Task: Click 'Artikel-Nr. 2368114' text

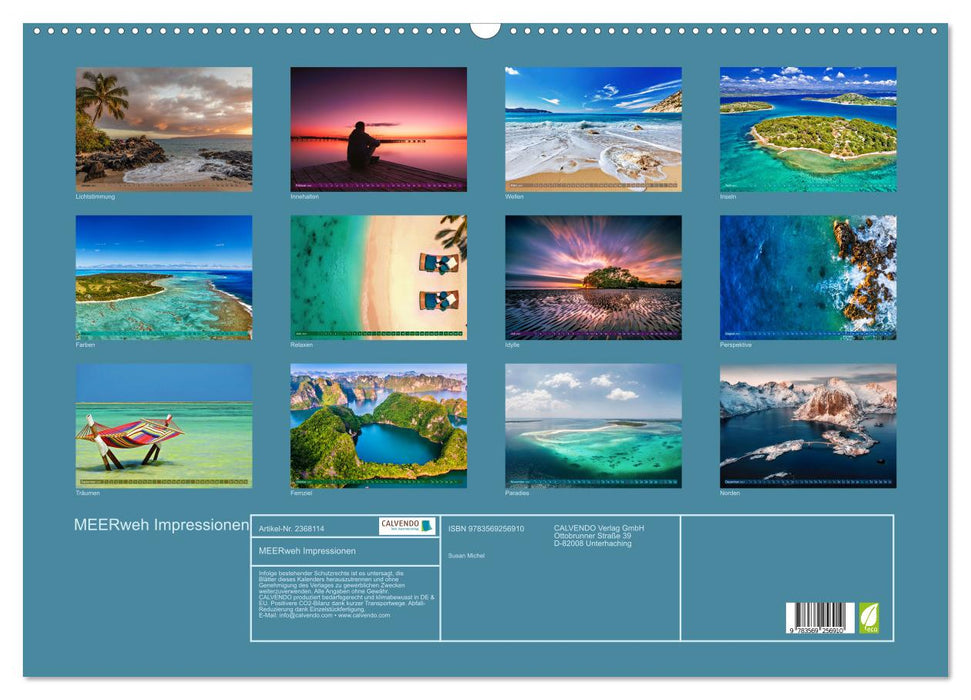Action: coord(291,528)
